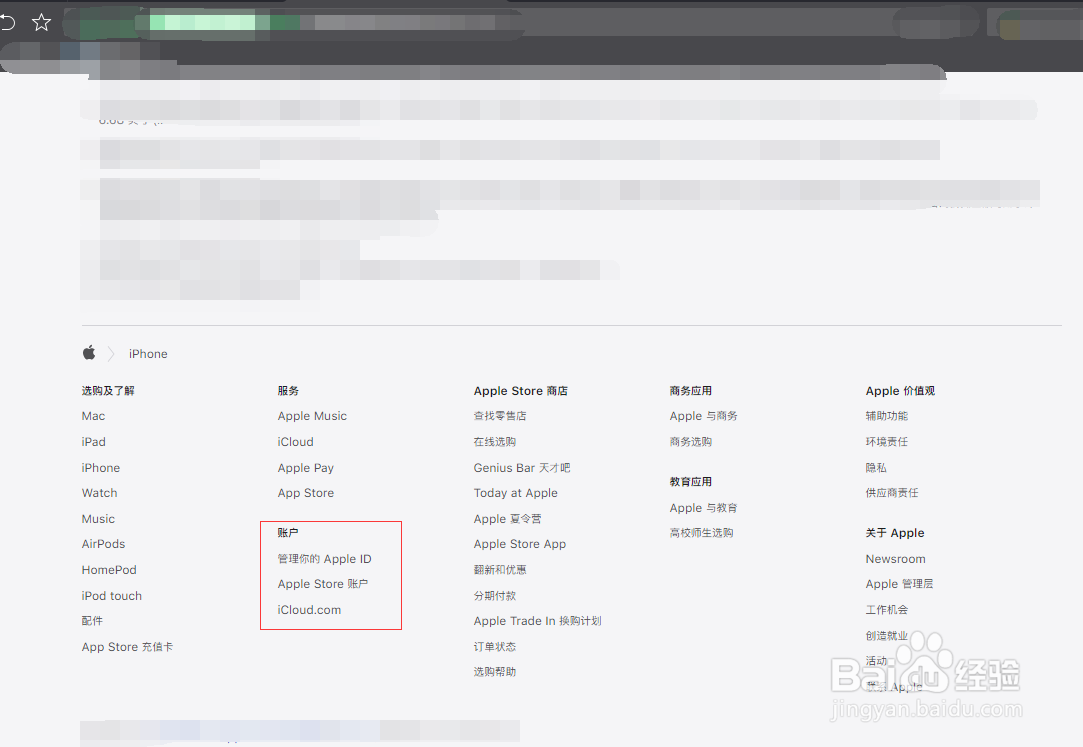Go to iCloud.com link
Viewport: 1083px width, 747px height.
pyautogui.click(x=309, y=610)
